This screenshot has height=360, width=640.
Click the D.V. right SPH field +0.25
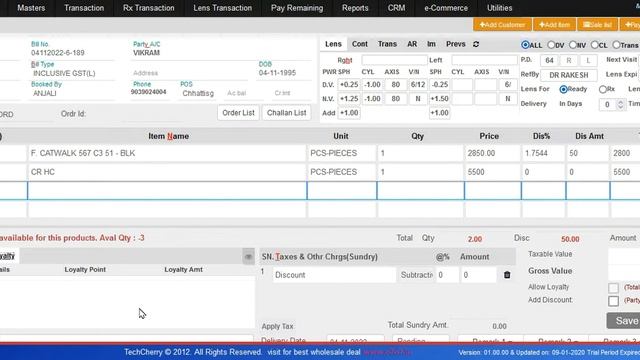coord(349,85)
